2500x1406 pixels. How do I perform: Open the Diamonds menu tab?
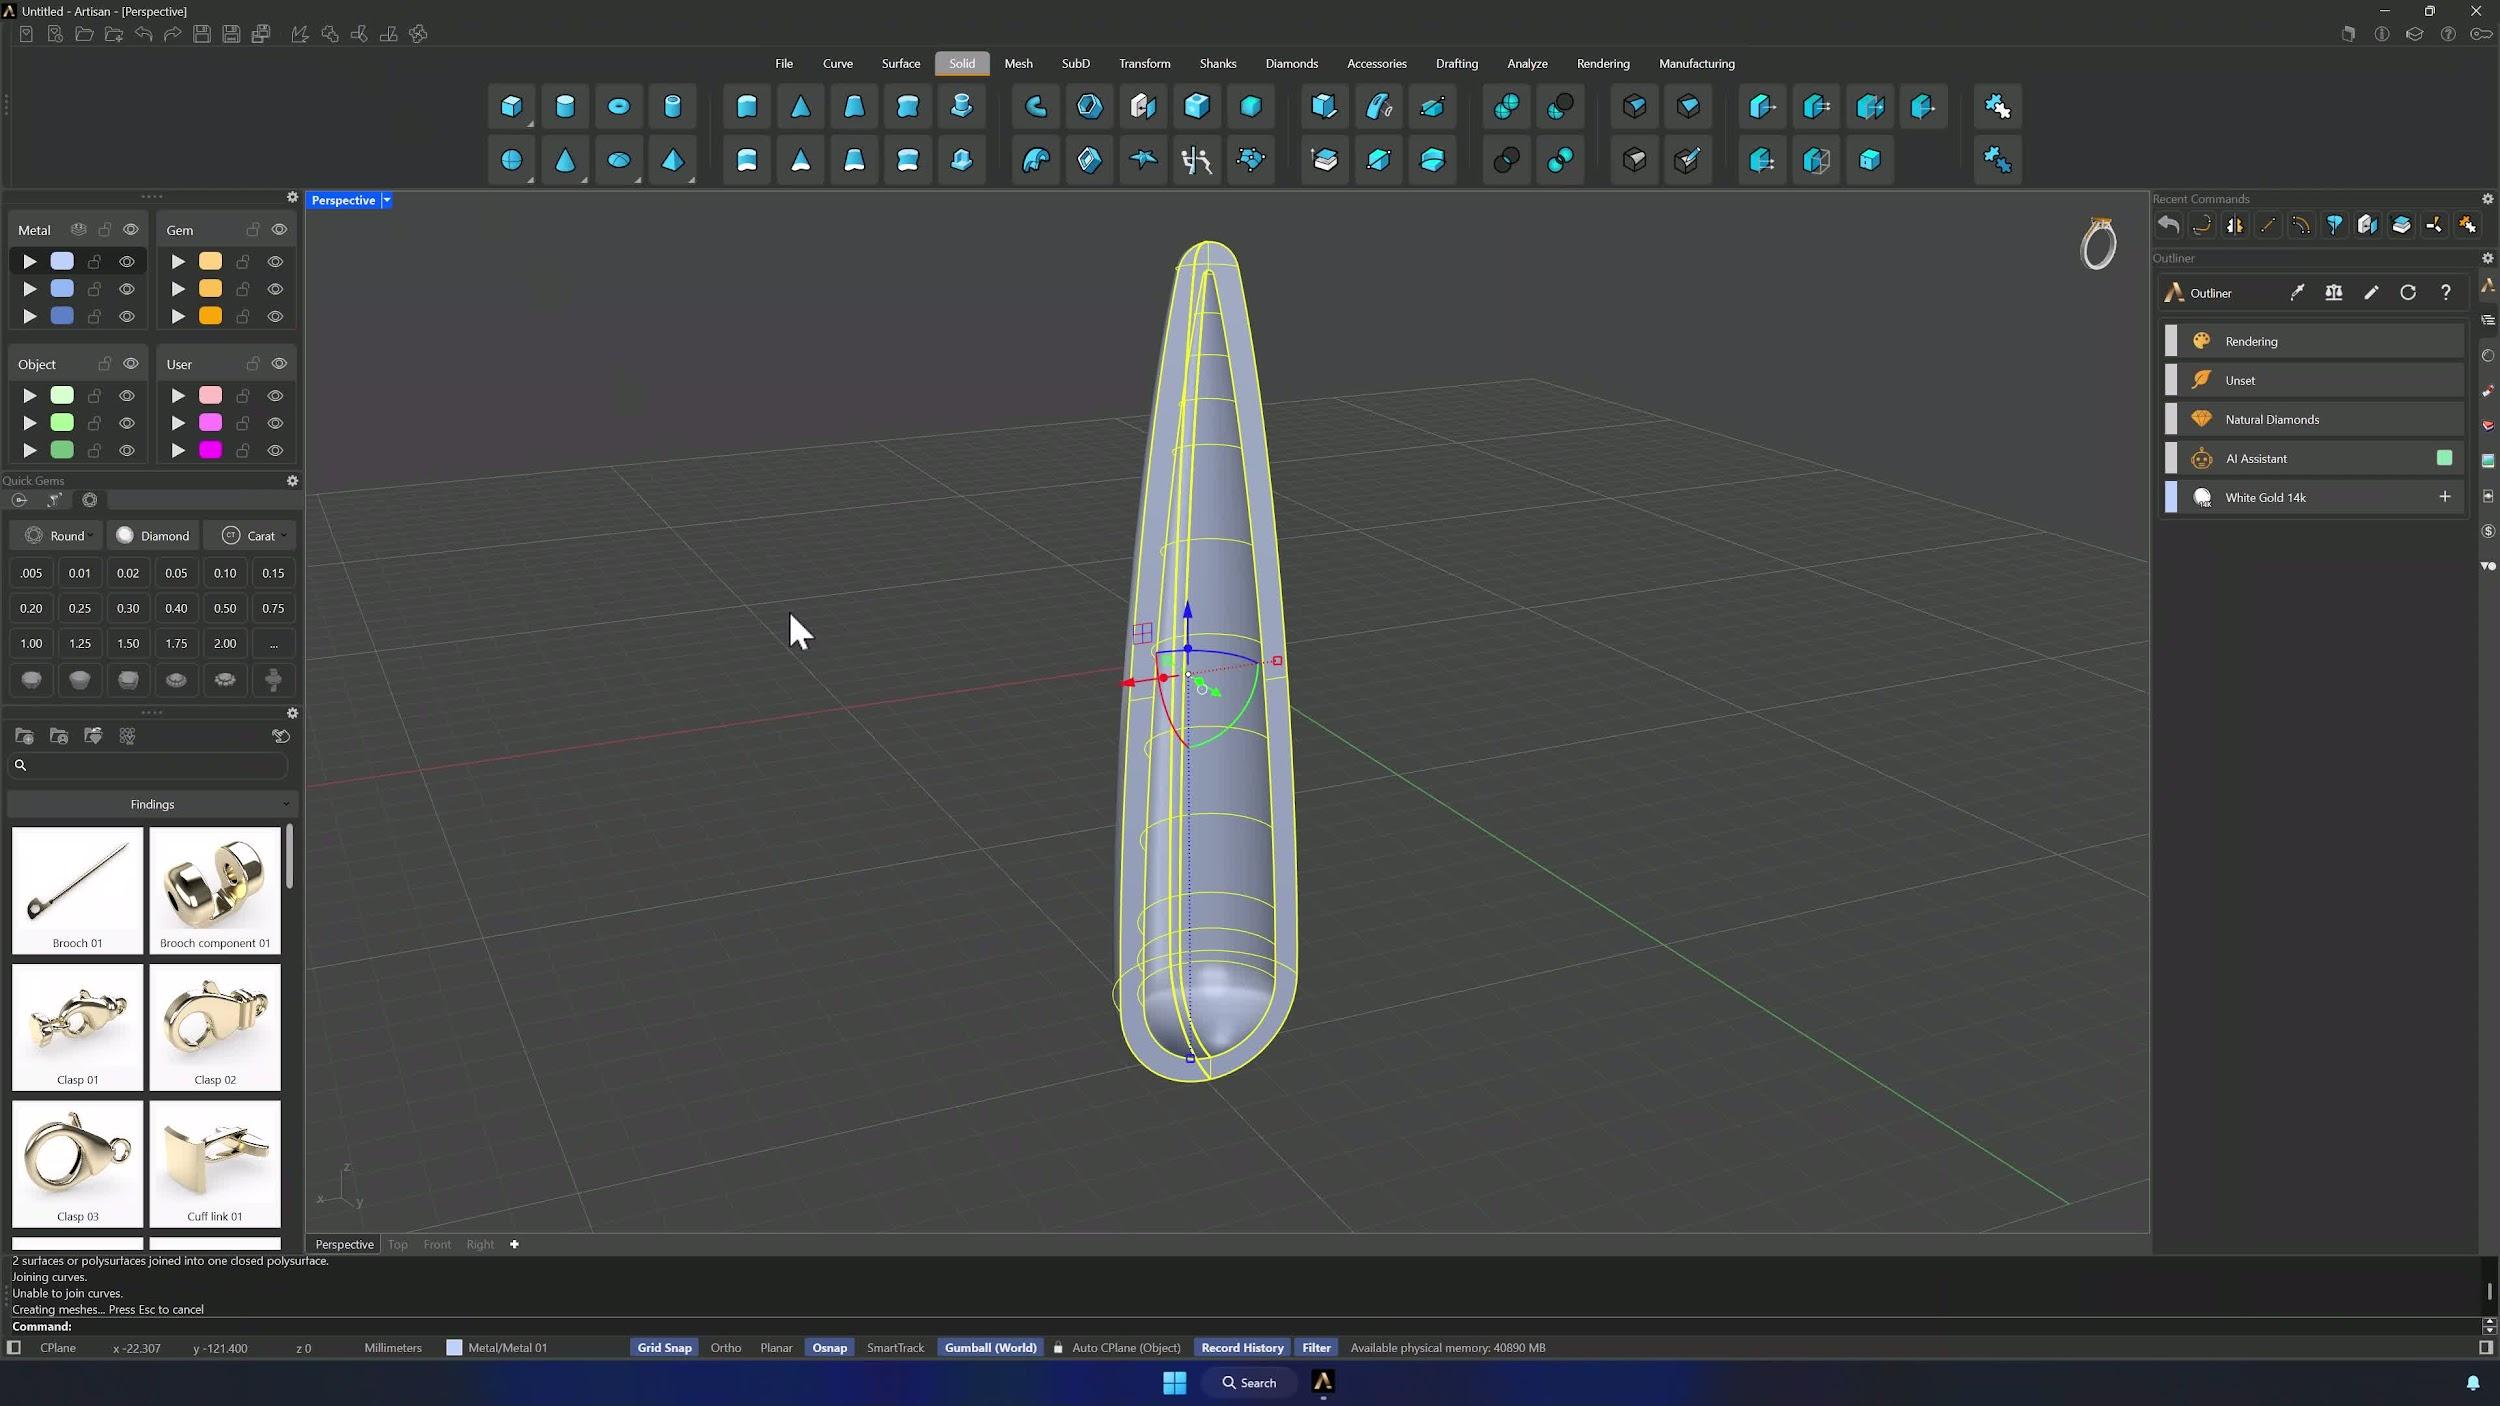pyautogui.click(x=1292, y=63)
